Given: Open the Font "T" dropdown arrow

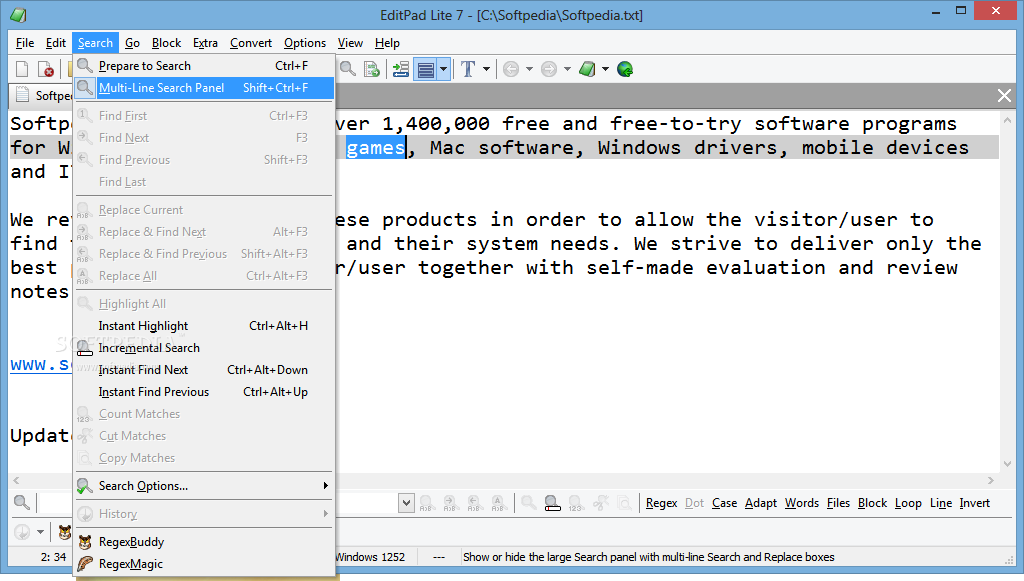Looking at the screenshot, I should (x=486, y=69).
